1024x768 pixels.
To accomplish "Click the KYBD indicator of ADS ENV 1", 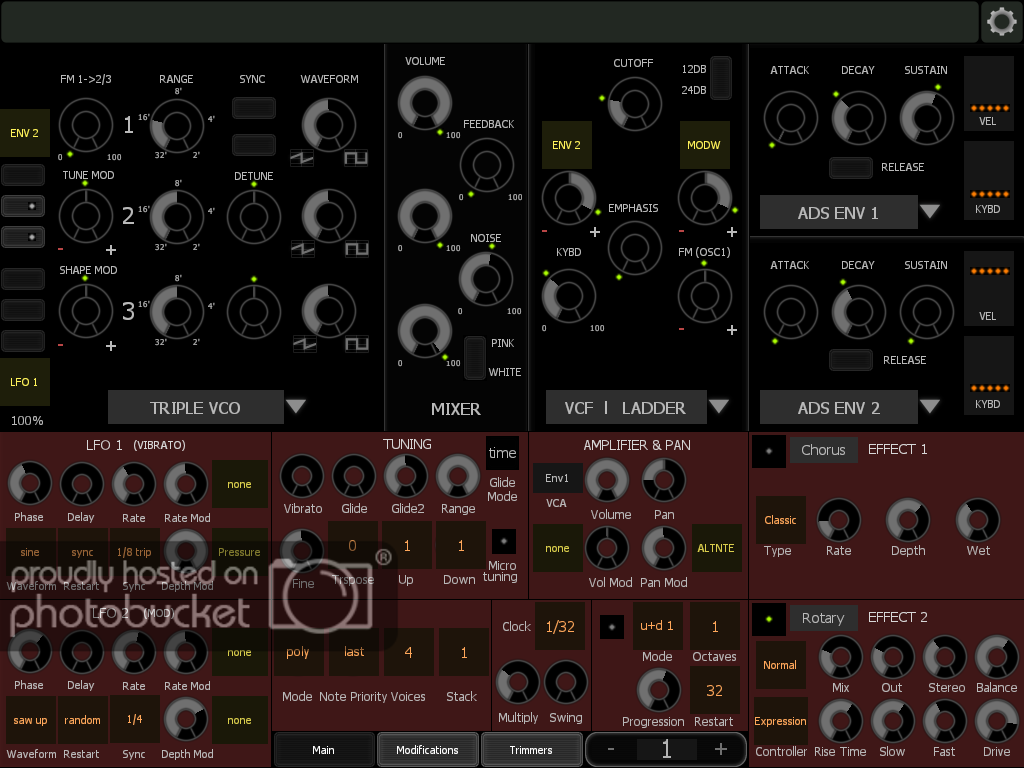I will tap(989, 180).
